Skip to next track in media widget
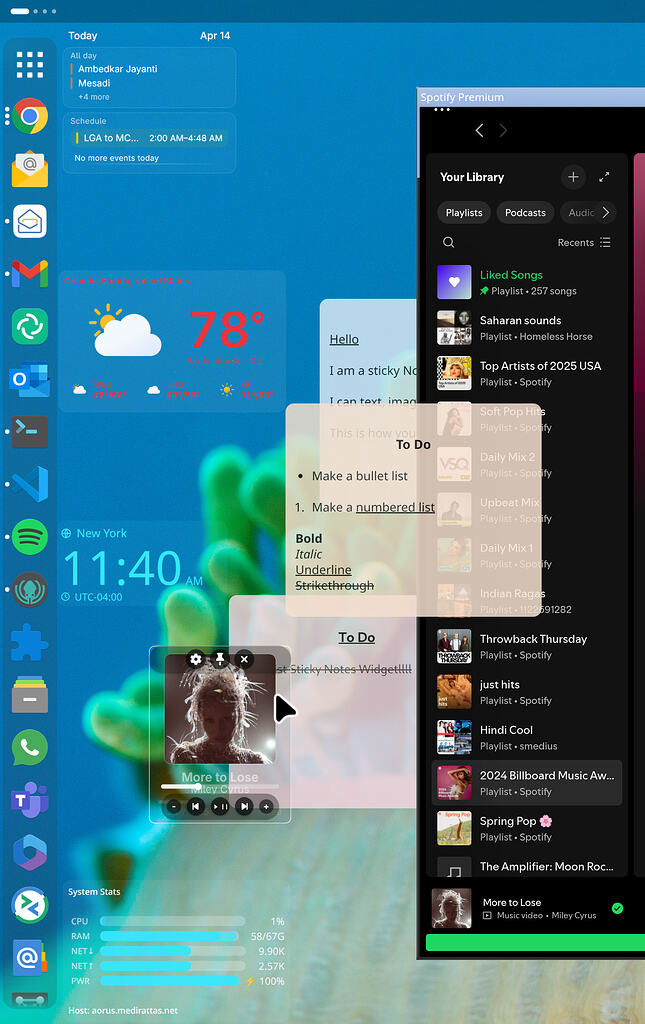 (244, 807)
